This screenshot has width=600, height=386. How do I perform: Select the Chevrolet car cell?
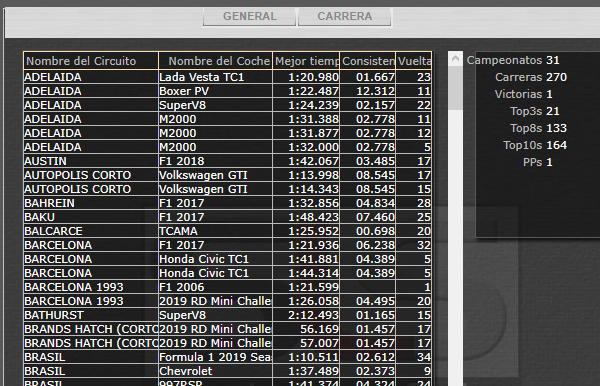click(x=215, y=371)
